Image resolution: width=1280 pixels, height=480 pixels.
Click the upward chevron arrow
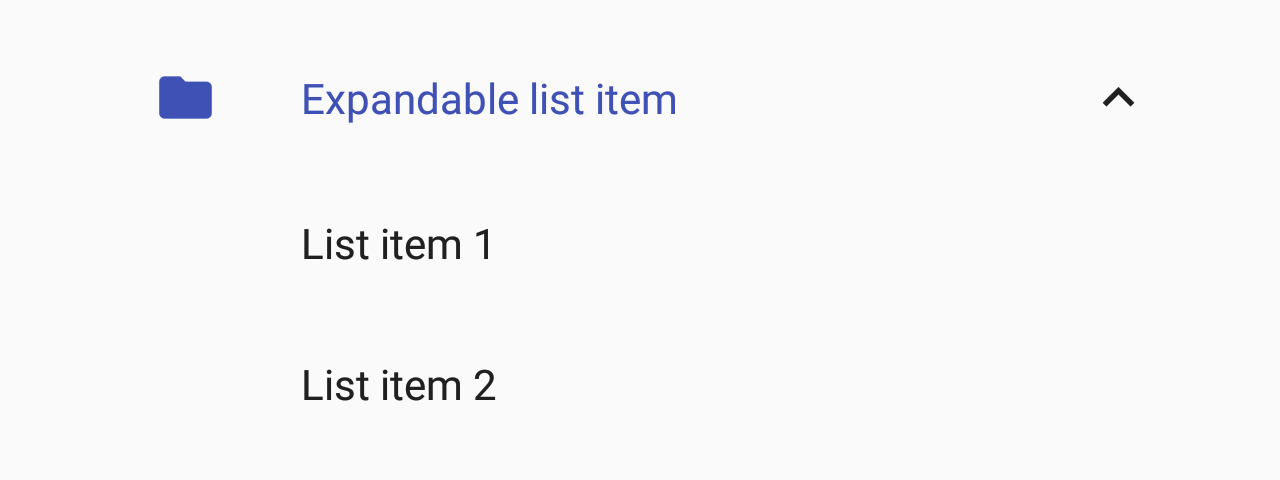tap(1118, 98)
